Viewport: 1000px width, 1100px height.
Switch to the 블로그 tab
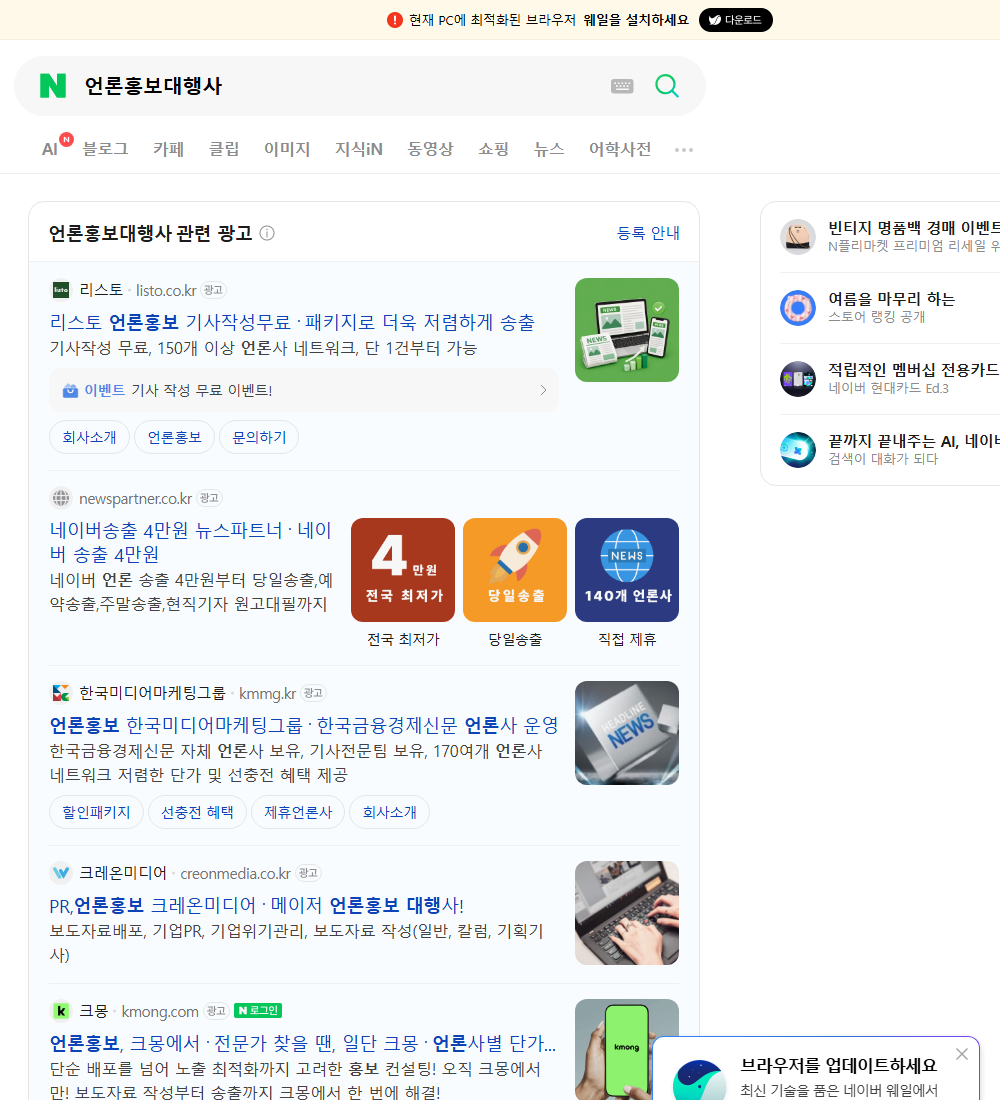105,149
